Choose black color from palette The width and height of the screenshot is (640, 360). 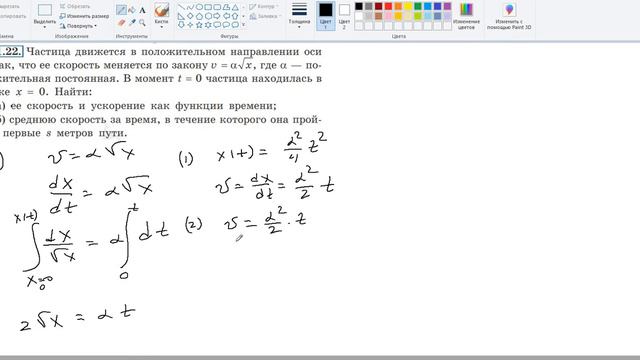[359, 6]
